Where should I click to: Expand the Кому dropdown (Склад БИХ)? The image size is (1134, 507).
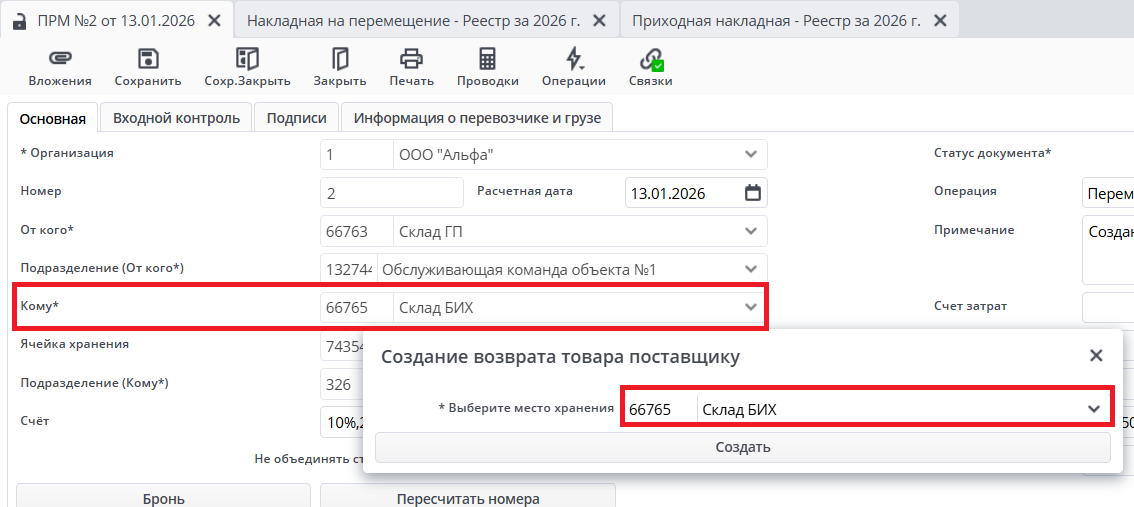pyautogui.click(x=751, y=307)
